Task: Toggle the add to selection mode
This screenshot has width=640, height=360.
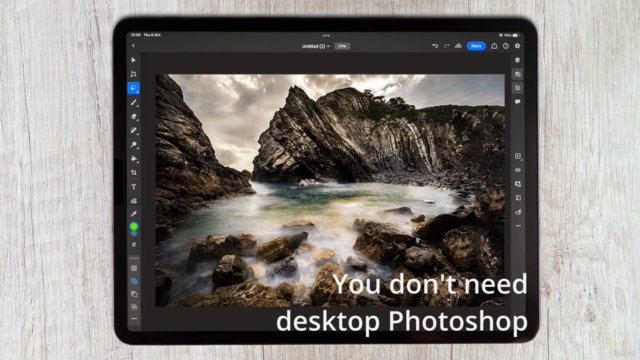Action: (x=134, y=281)
